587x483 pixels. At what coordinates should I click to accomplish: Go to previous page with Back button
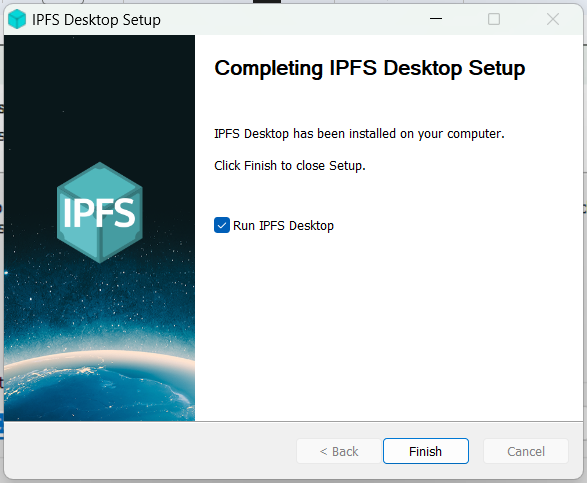[x=339, y=451]
